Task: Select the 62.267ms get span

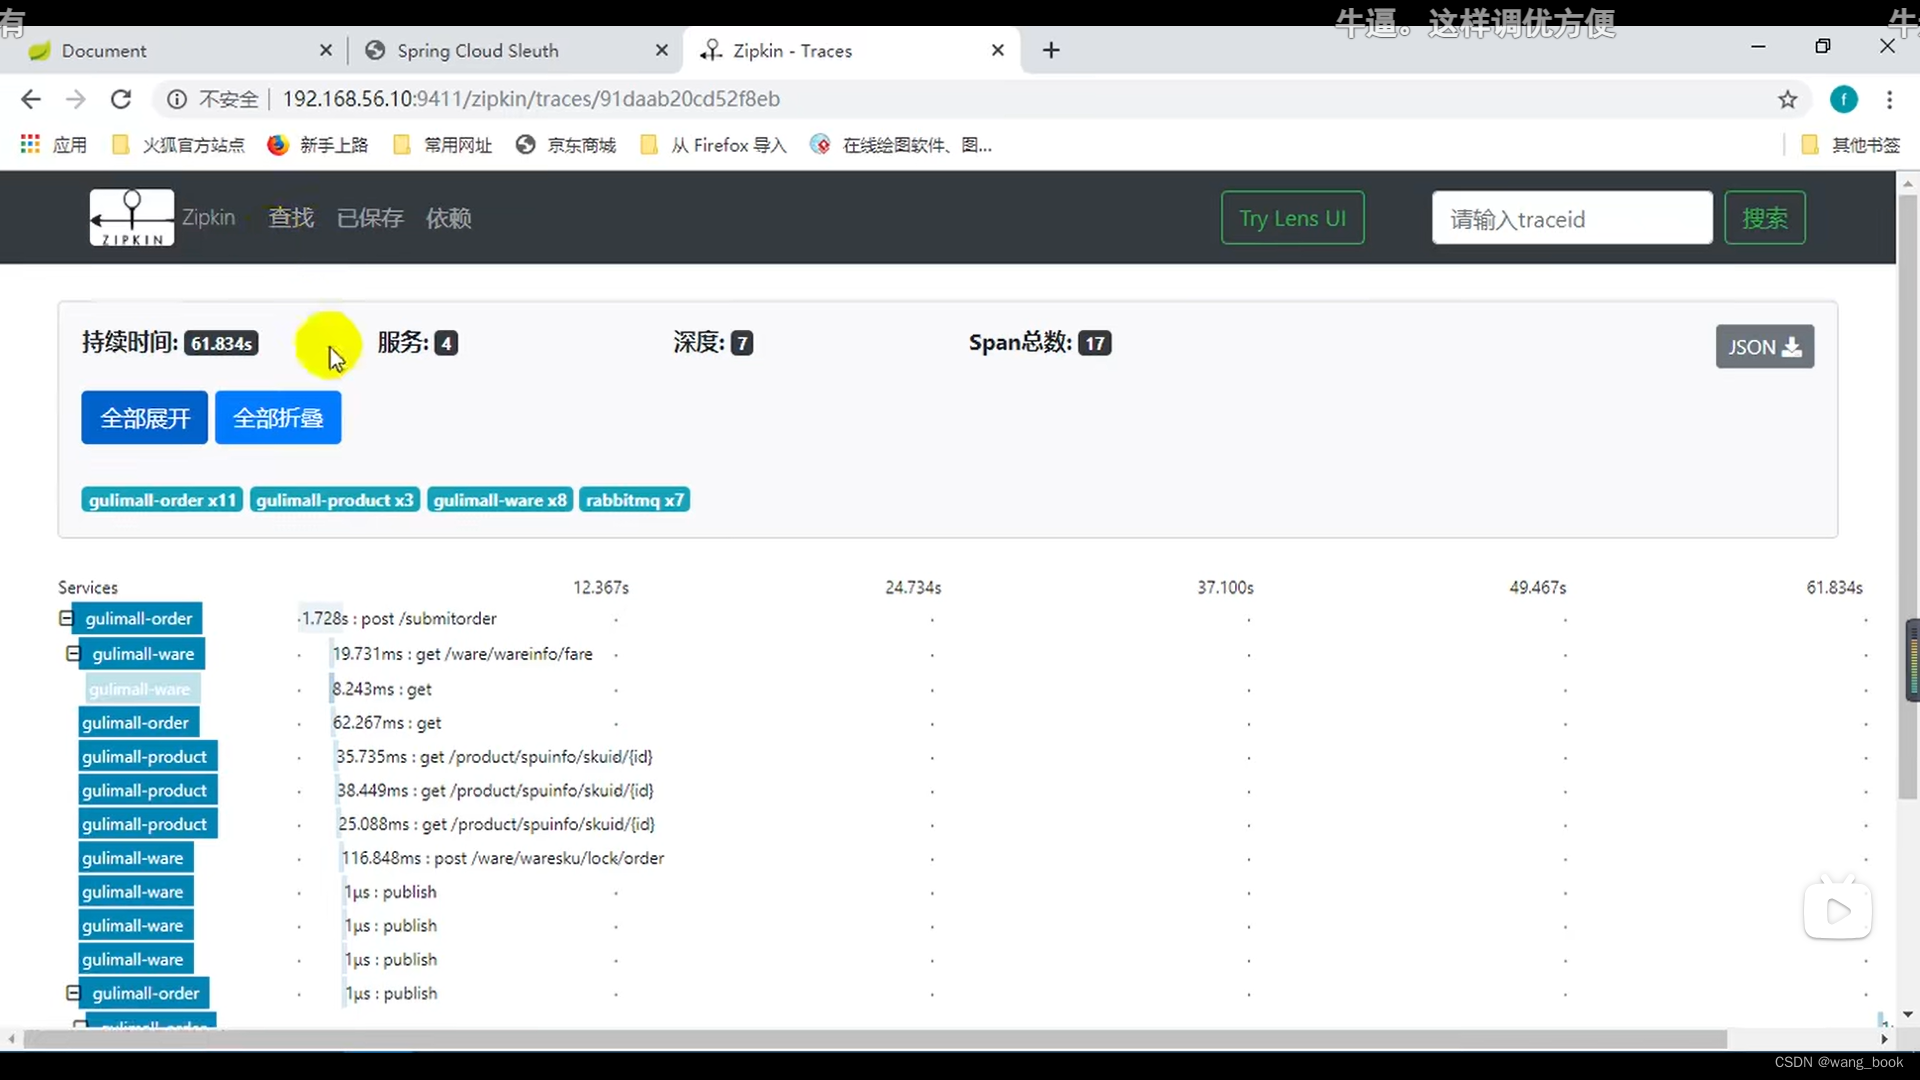Action: coord(386,723)
